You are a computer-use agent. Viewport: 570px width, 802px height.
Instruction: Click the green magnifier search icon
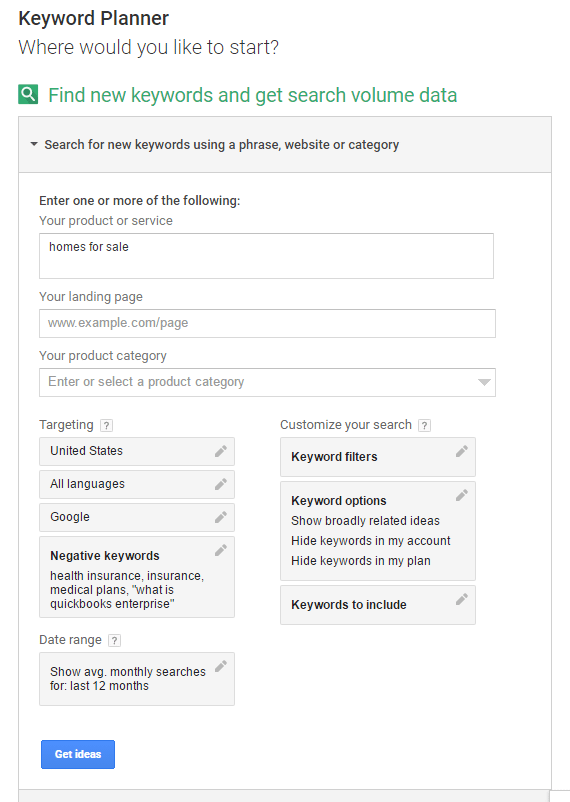coord(28,94)
